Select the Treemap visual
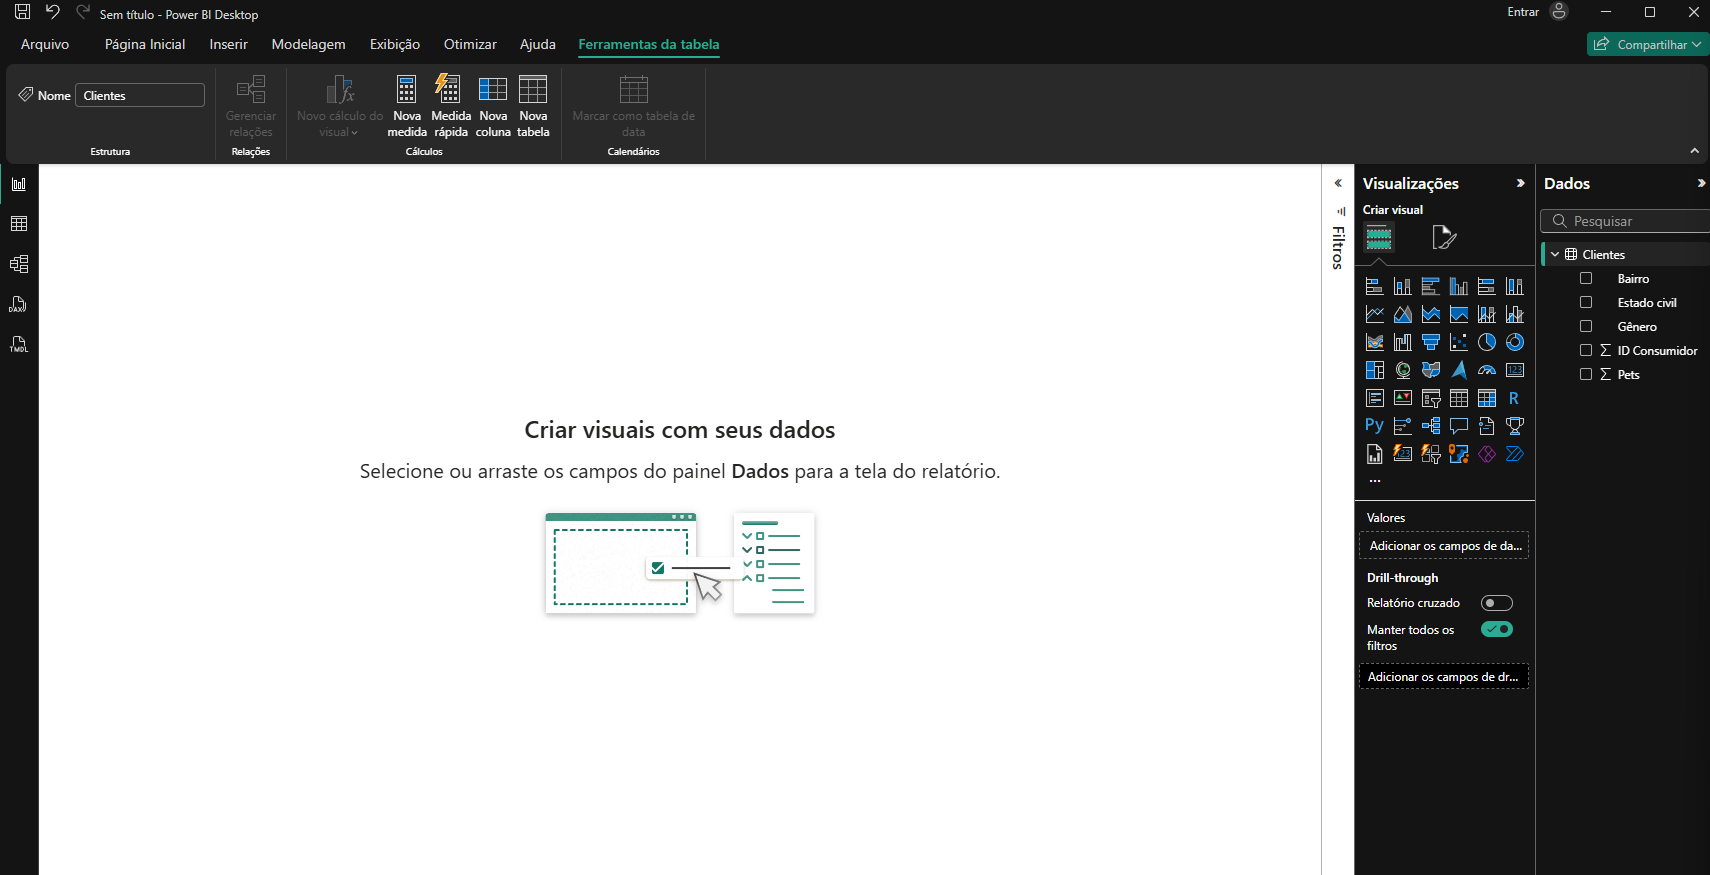The image size is (1710, 875). point(1375,370)
